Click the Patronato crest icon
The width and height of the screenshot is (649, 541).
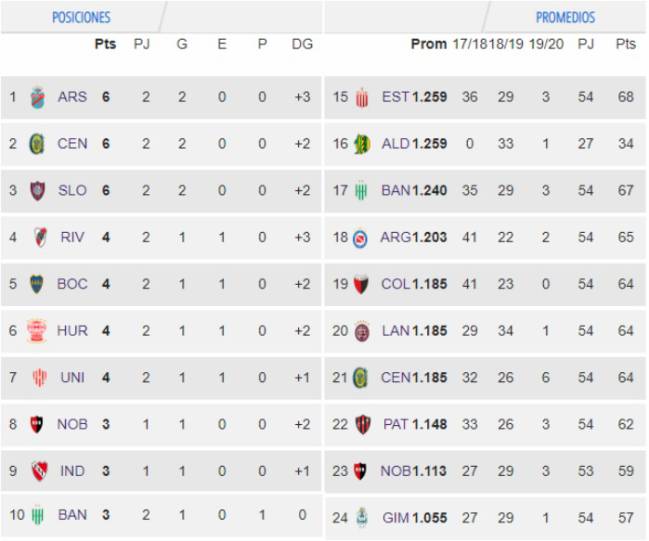point(363,424)
